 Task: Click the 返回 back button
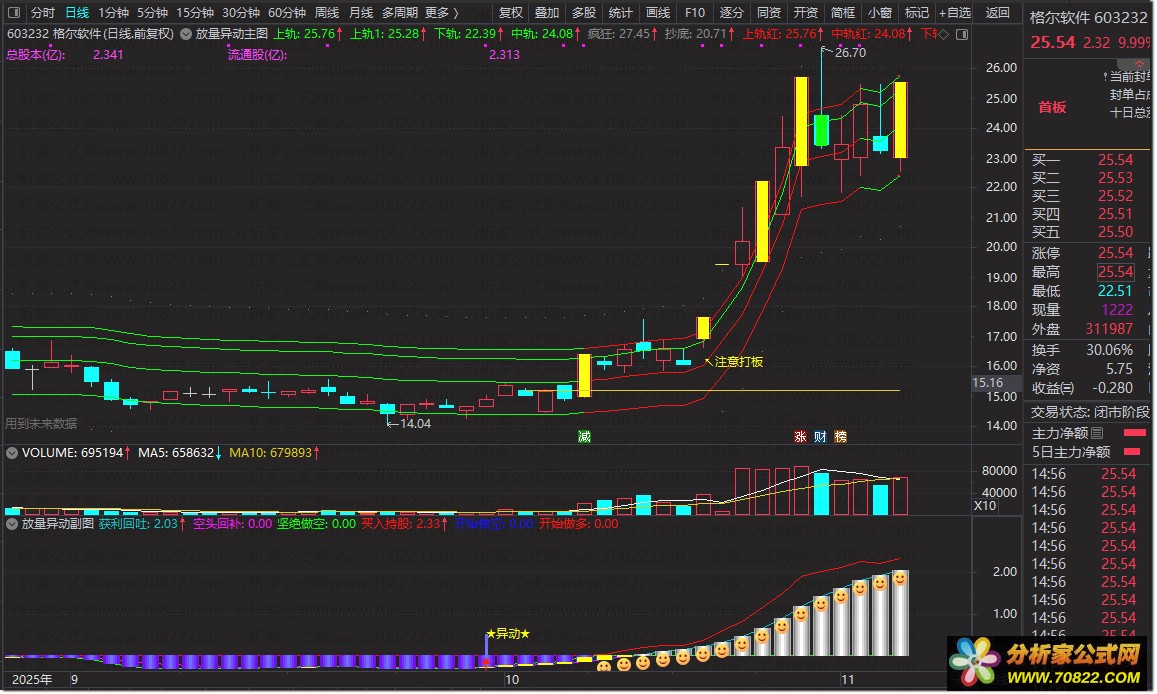click(x=997, y=13)
